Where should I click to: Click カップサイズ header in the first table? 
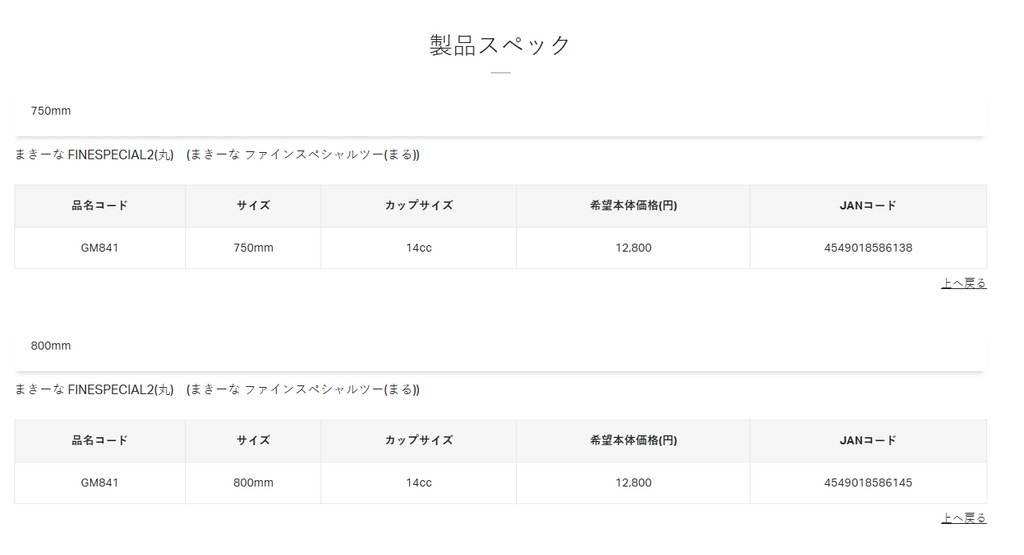pos(419,206)
